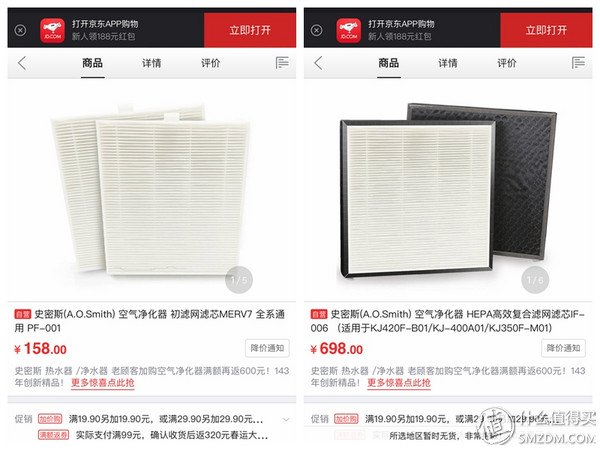600x450 pixels.
Task: Tap JD.COM logo in right banner
Action: coord(349,31)
